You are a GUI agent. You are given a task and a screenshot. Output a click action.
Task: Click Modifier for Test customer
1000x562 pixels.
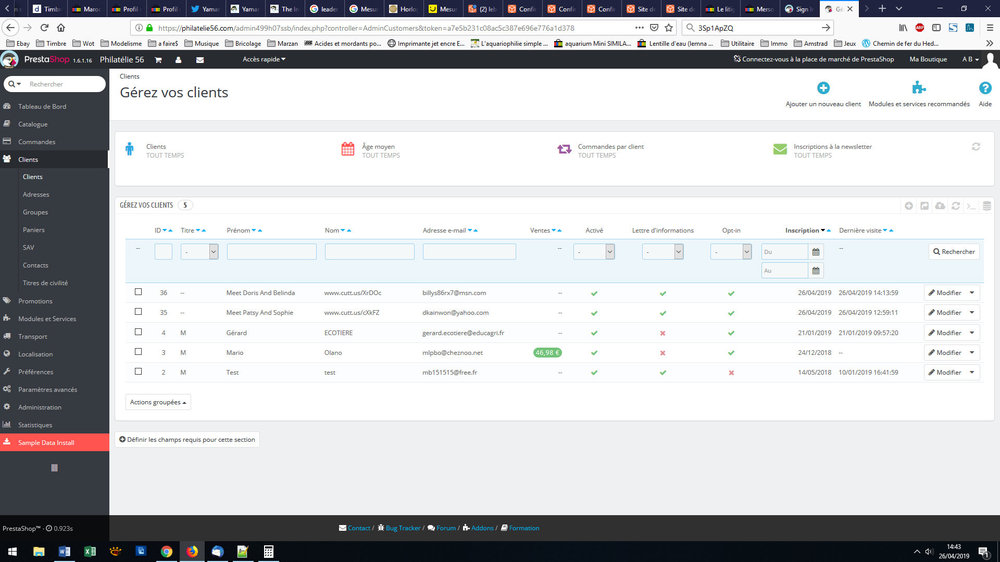(945, 373)
